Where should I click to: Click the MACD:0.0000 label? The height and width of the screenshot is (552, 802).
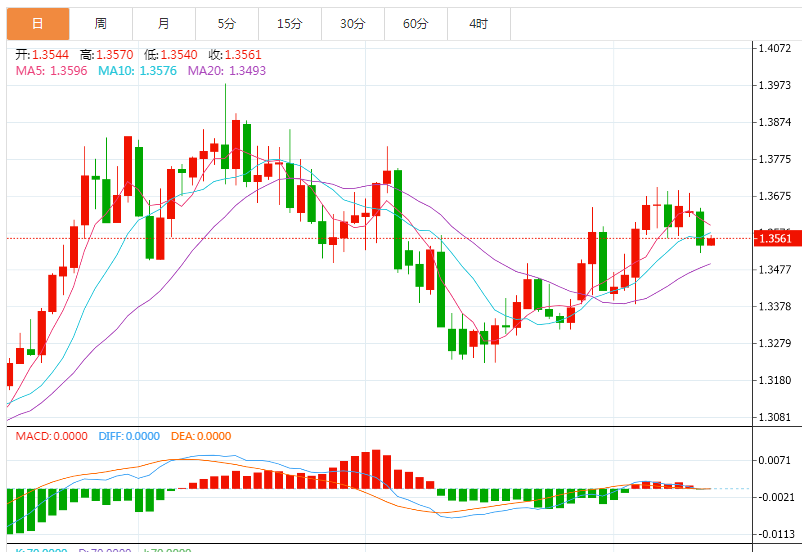click(52, 436)
